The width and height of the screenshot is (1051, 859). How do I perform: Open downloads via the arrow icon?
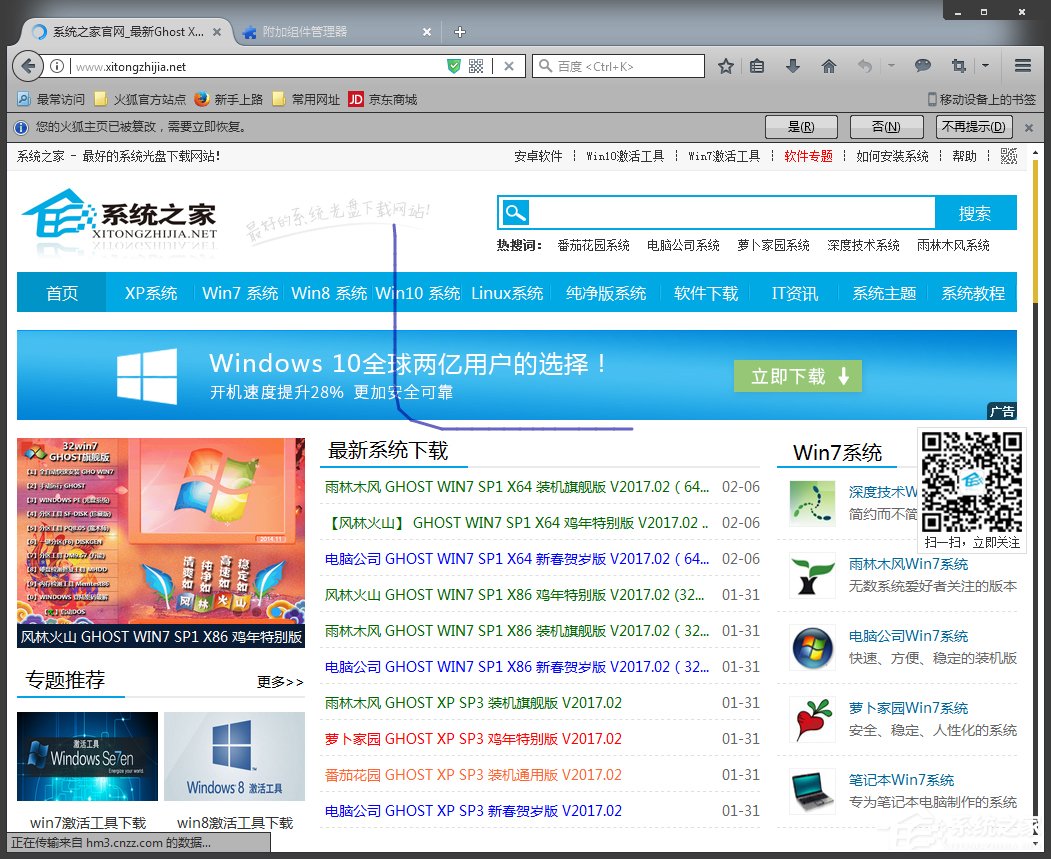[x=793, y=65]
